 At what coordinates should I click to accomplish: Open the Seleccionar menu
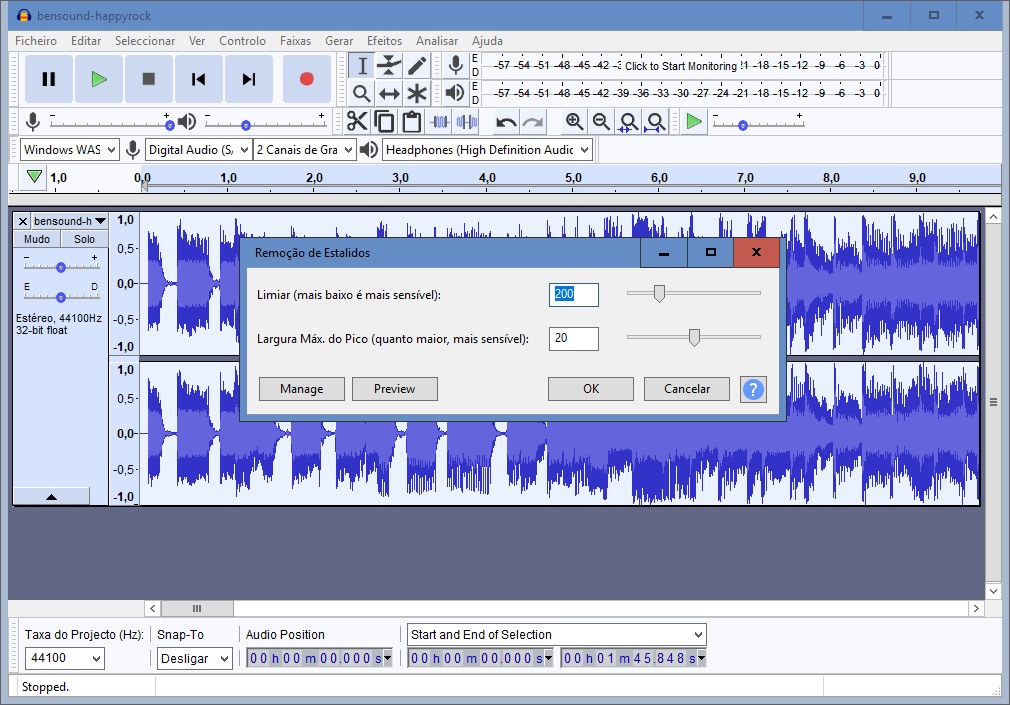tap(145, 41)
